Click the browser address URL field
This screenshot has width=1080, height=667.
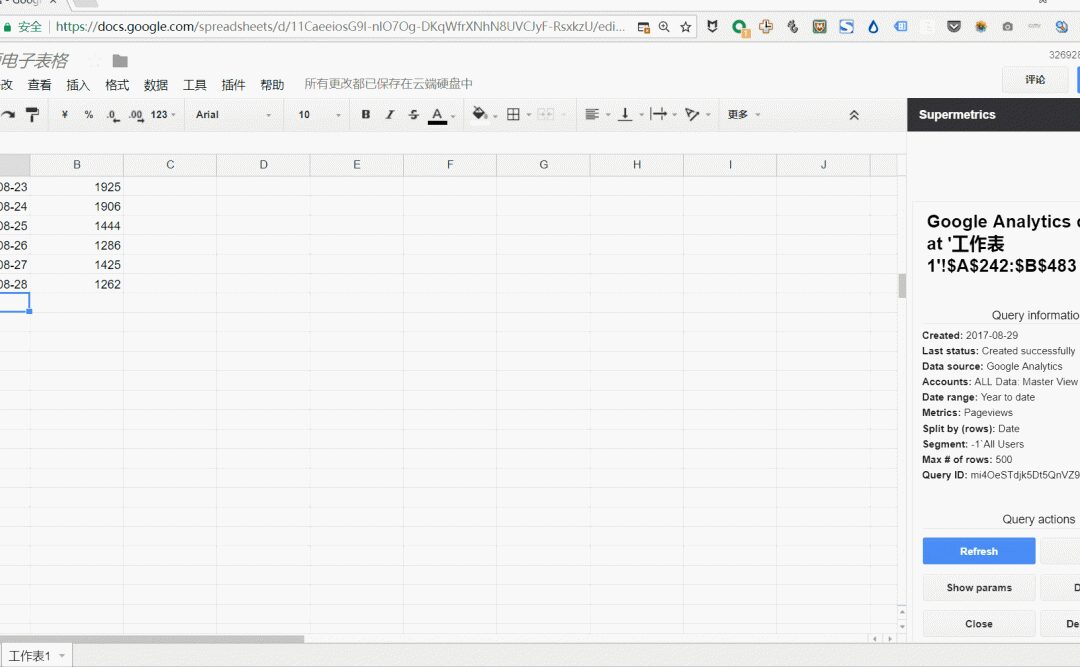tap(340, 27)
